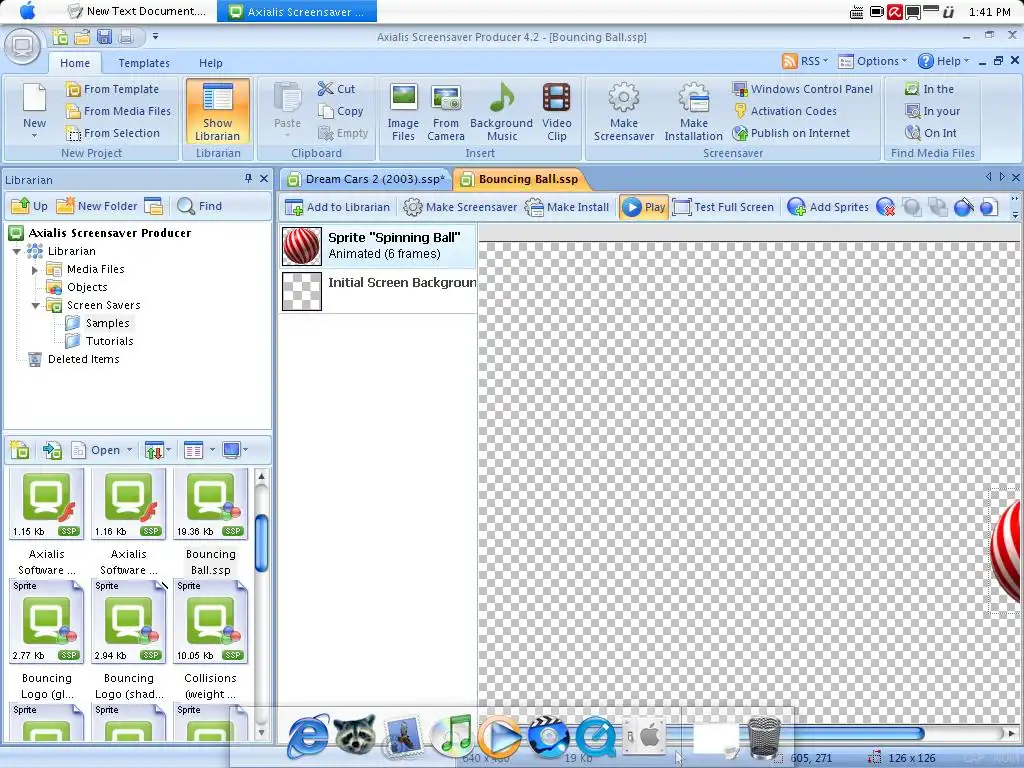This screenshot has width=1024, height=768.
Task: Click ribbon Make Screensaver gear icon
Action: tap(624, 97)
